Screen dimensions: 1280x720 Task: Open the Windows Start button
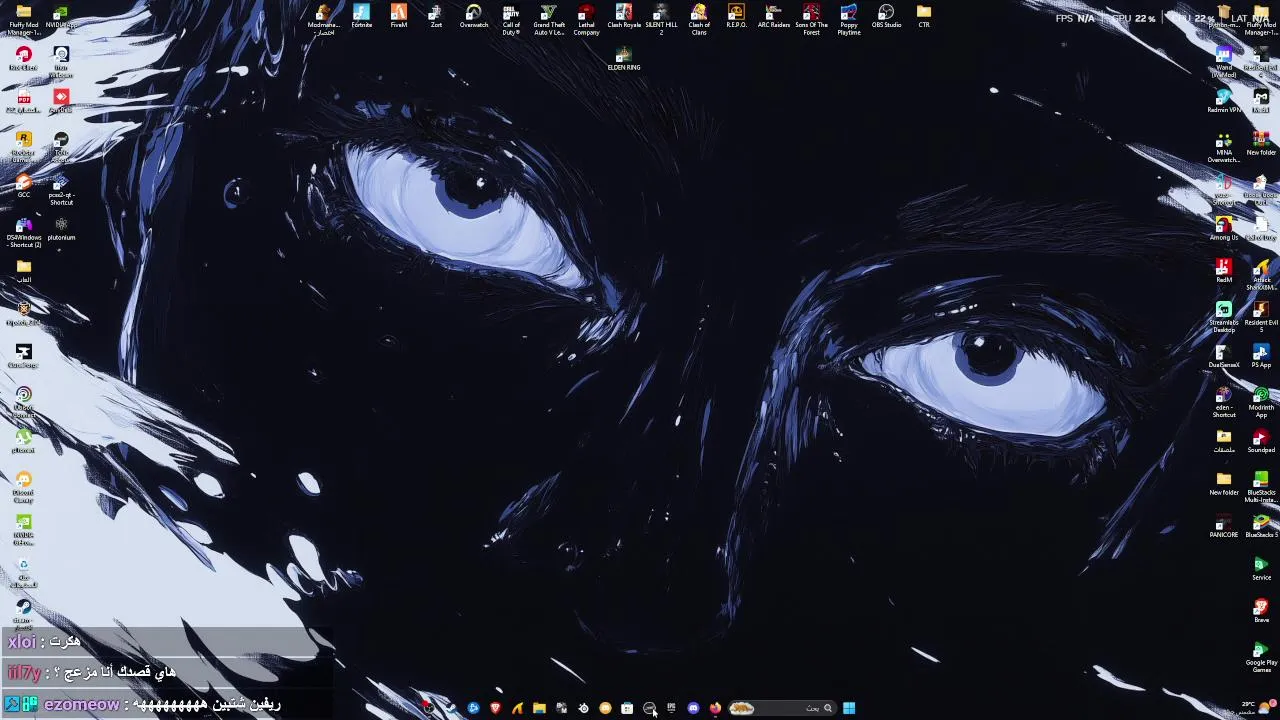[849, 708]
